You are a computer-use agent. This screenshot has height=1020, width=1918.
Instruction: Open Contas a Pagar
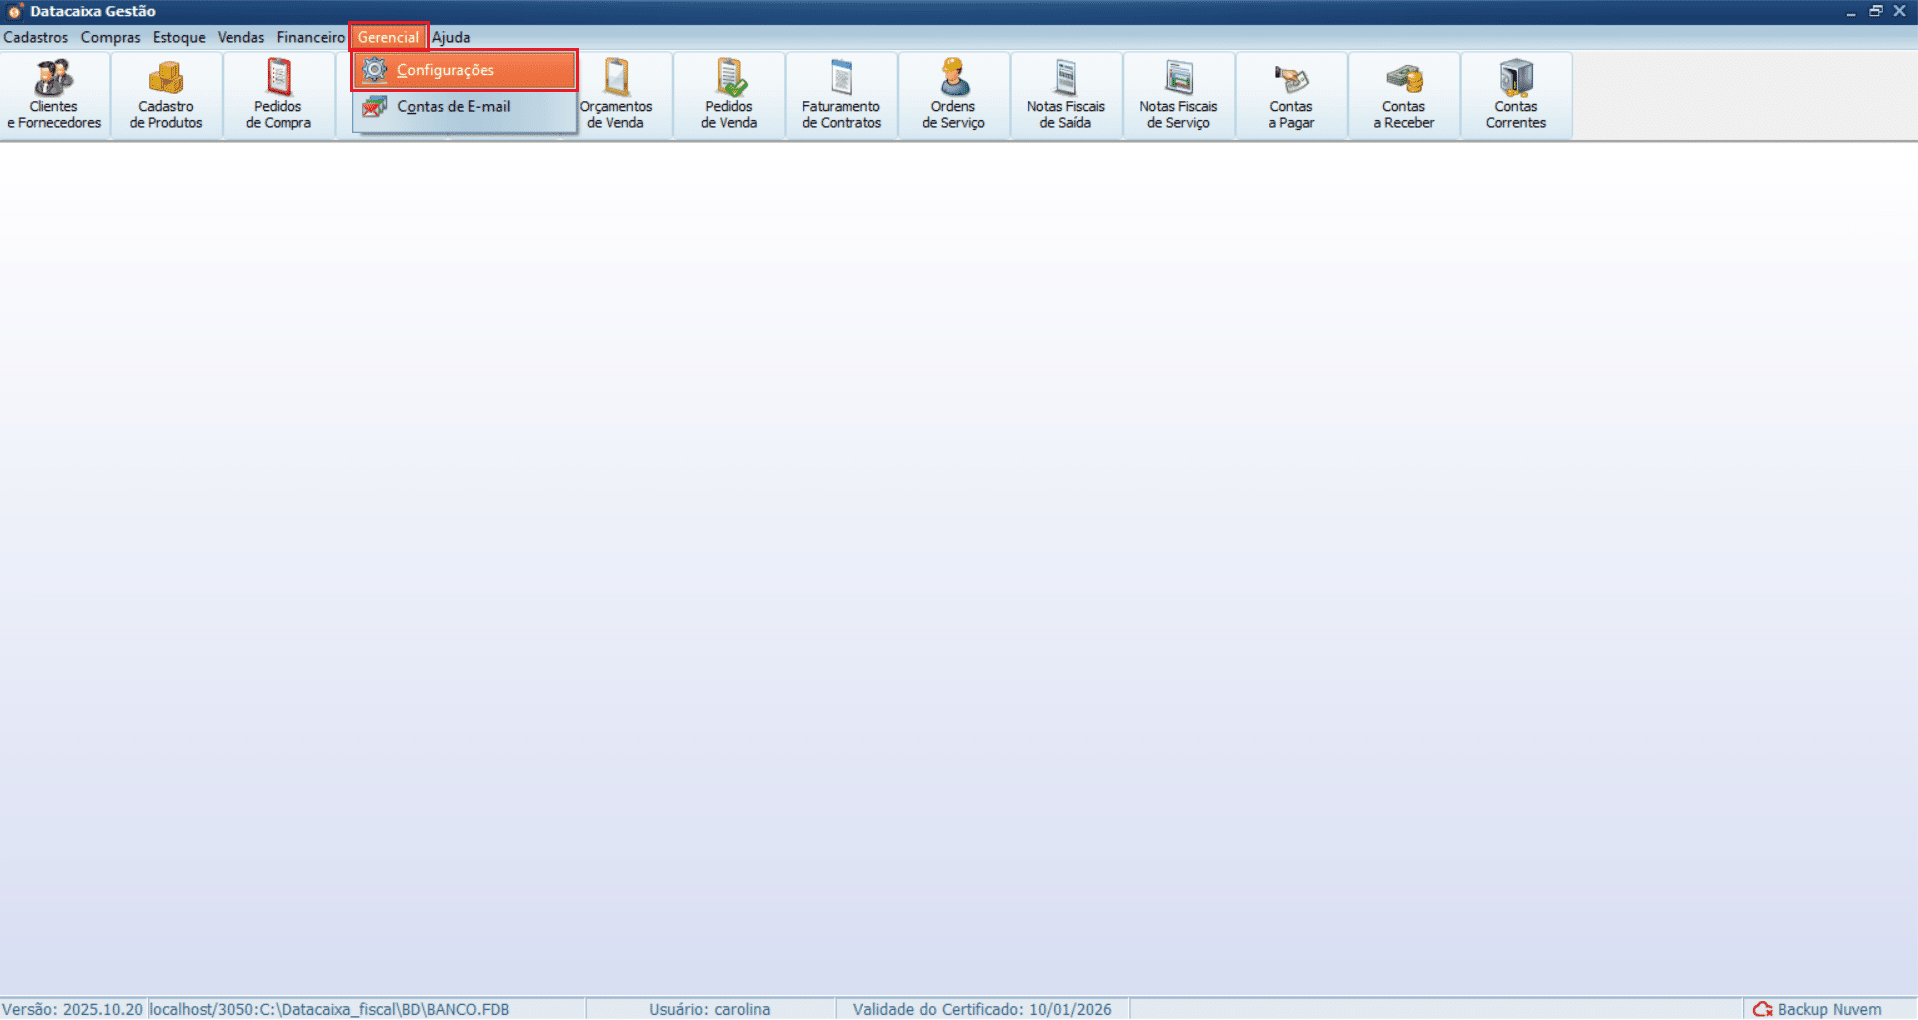1291,95
